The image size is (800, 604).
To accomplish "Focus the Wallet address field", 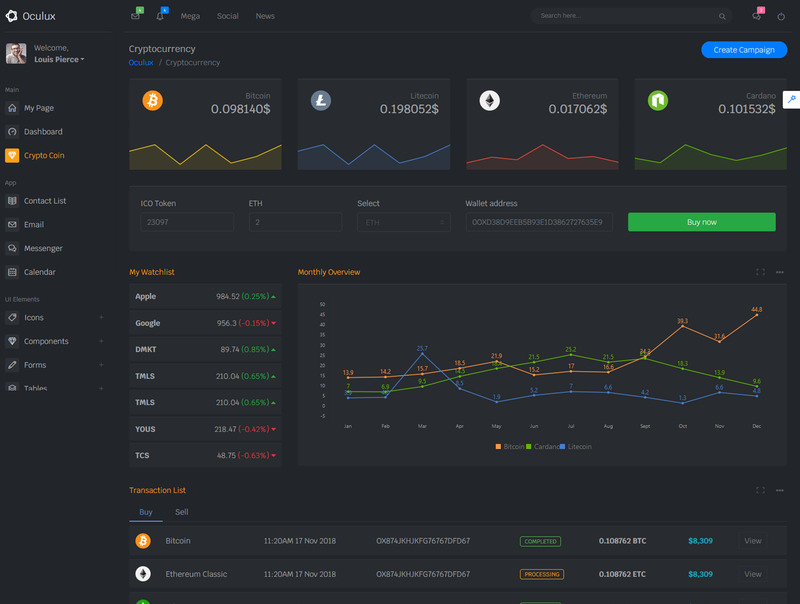I will pos(539,222).
